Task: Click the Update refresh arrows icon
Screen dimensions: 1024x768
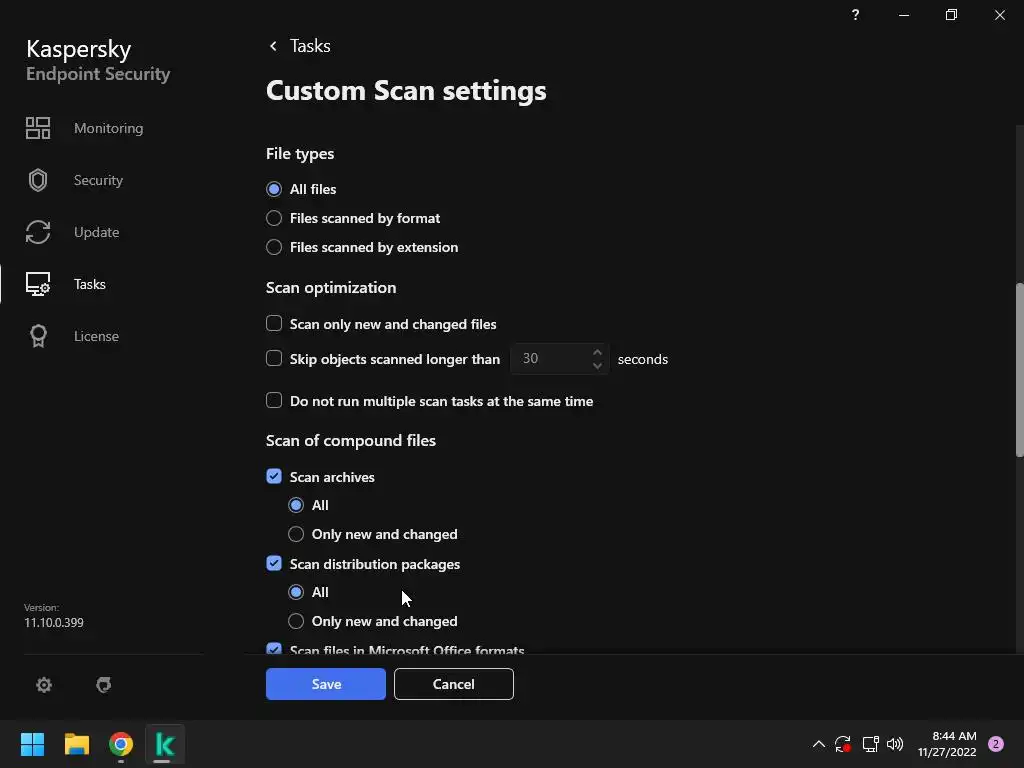Action: coord(38,232)
